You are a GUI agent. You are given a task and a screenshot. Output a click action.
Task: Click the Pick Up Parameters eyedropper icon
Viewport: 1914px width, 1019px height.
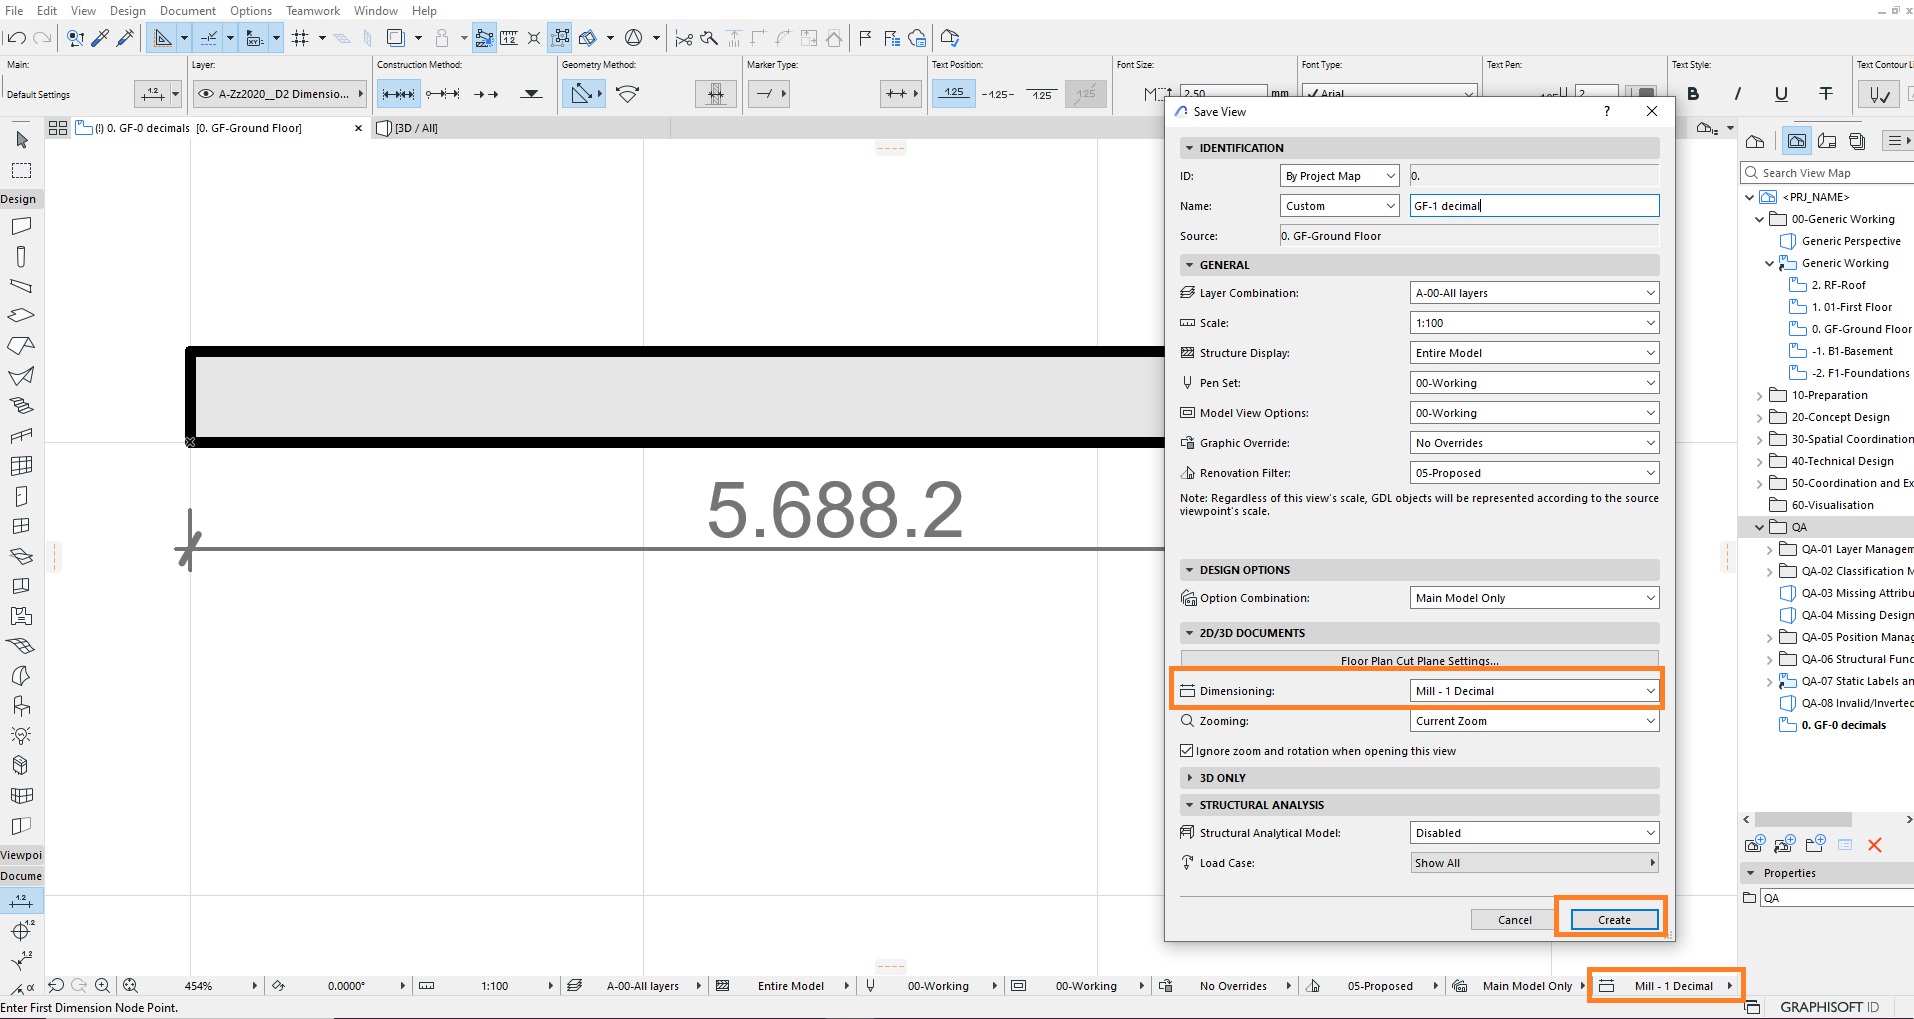point(100,38)
